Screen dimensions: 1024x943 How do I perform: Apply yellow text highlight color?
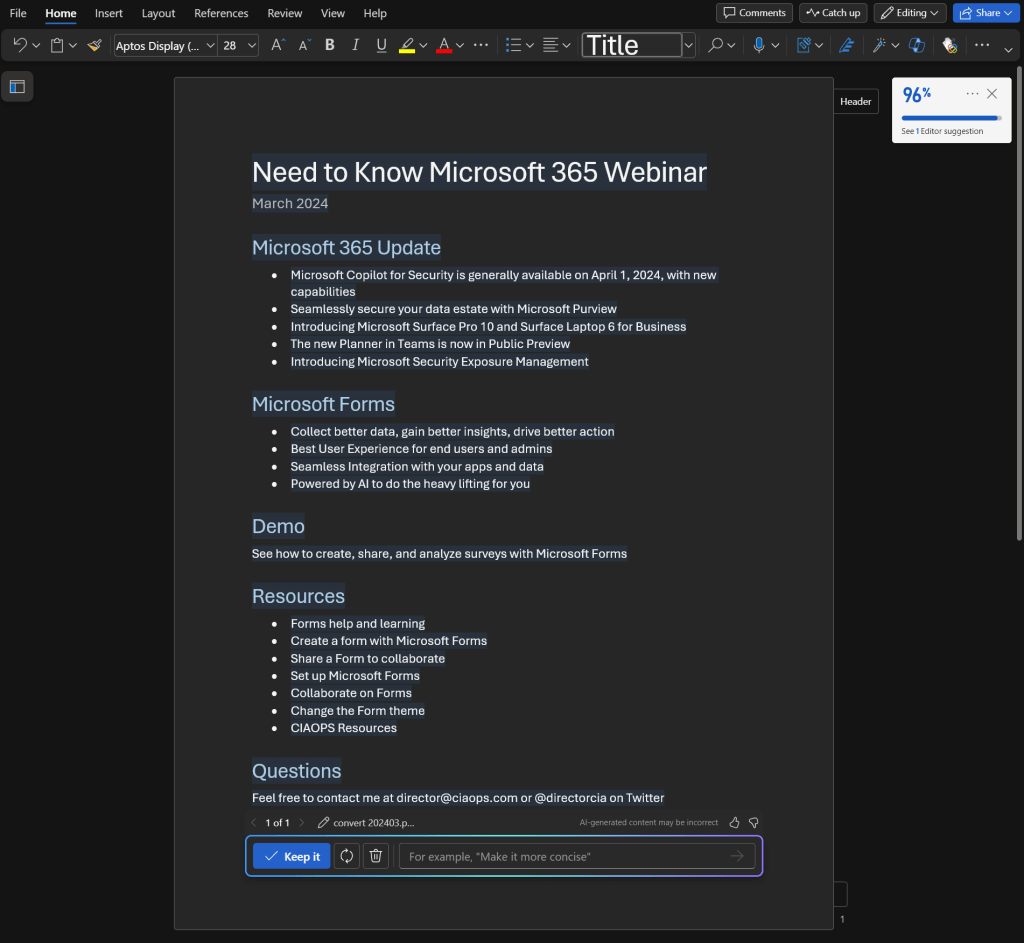click(407, 45)
